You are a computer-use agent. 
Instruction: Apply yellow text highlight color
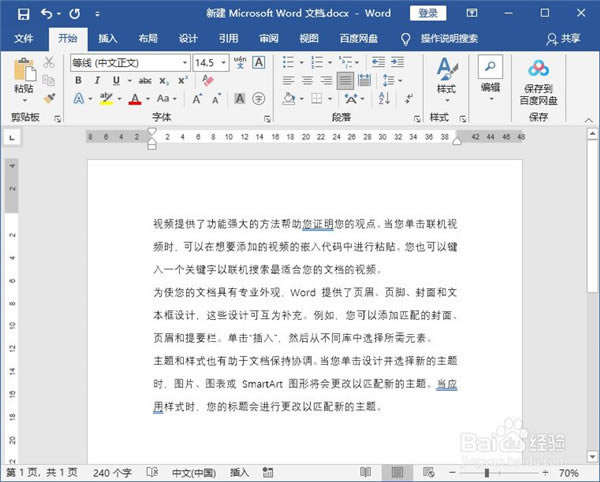pyautogui.click(x=106, y=99)
